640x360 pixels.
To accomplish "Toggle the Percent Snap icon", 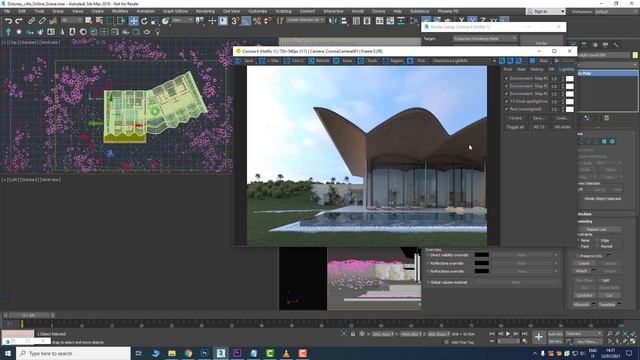I will click(x=257, y=20).
